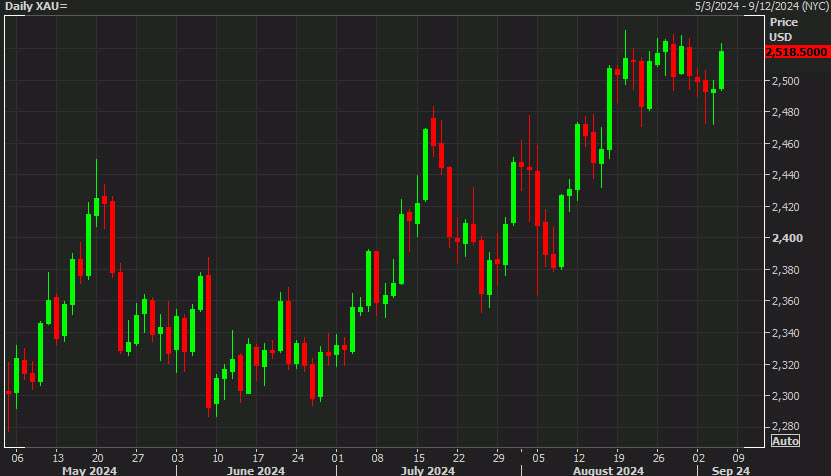Click the bold 2,400 price axis label
831x476 pixels.
[787, 238]
